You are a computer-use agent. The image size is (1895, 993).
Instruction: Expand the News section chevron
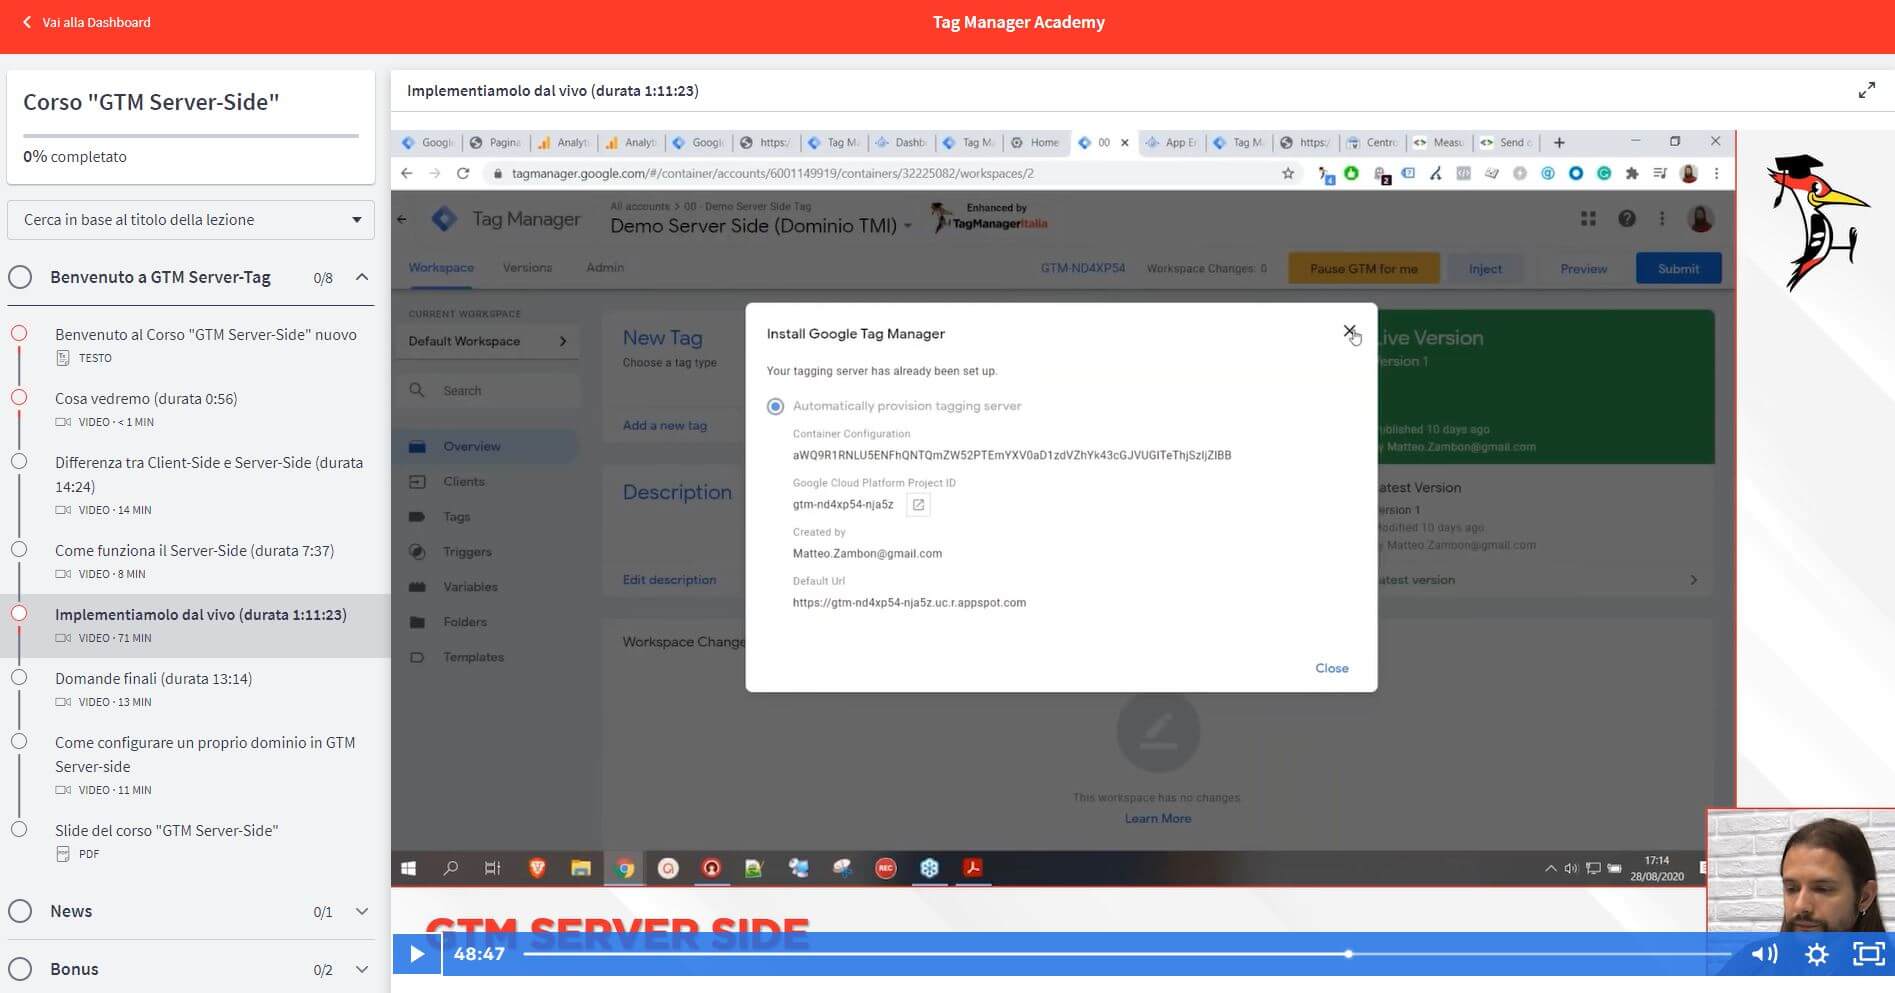point(362,911)
